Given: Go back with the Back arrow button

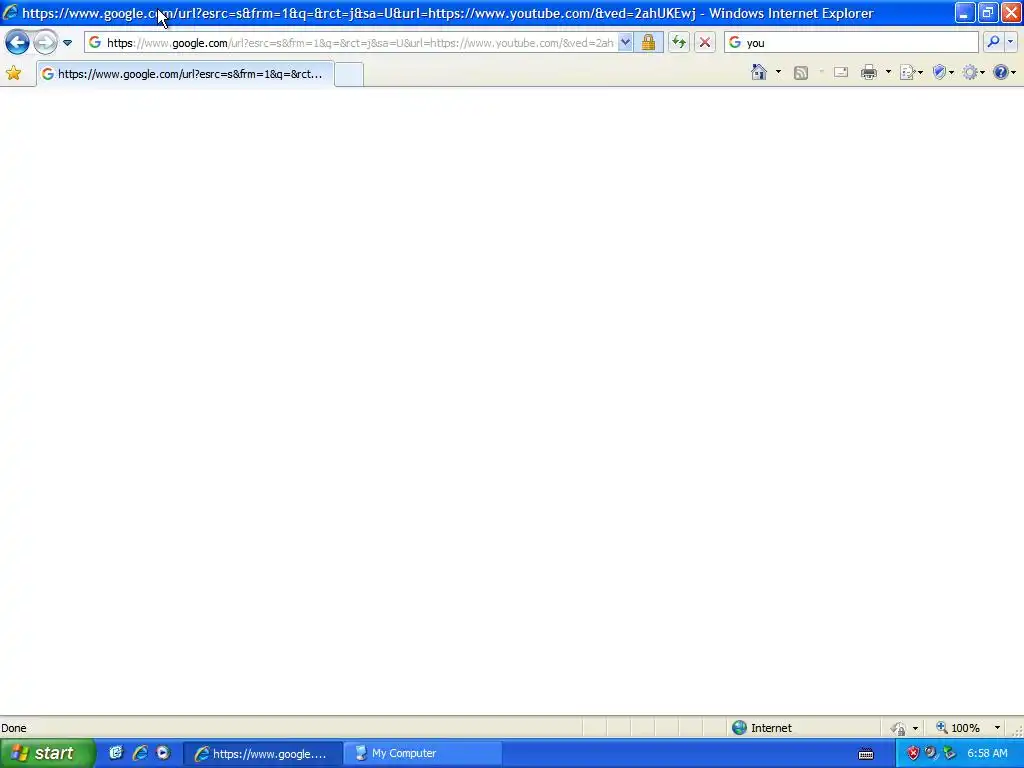Looking at the screenshot, I should pyautogui.click(x=18, y=42).
